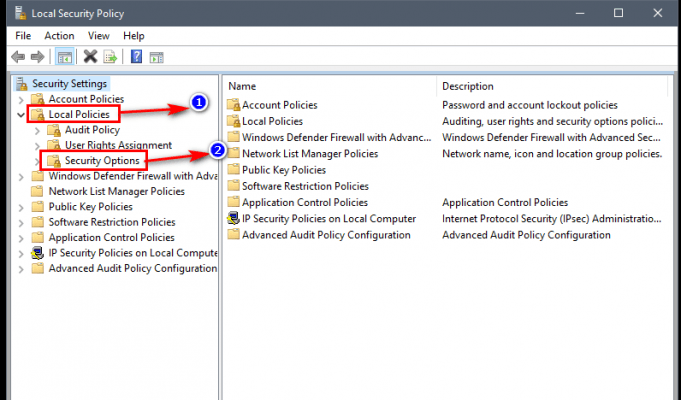Click Account Policies folder icon in tree
Screen dimensions: 681x400
38,99
